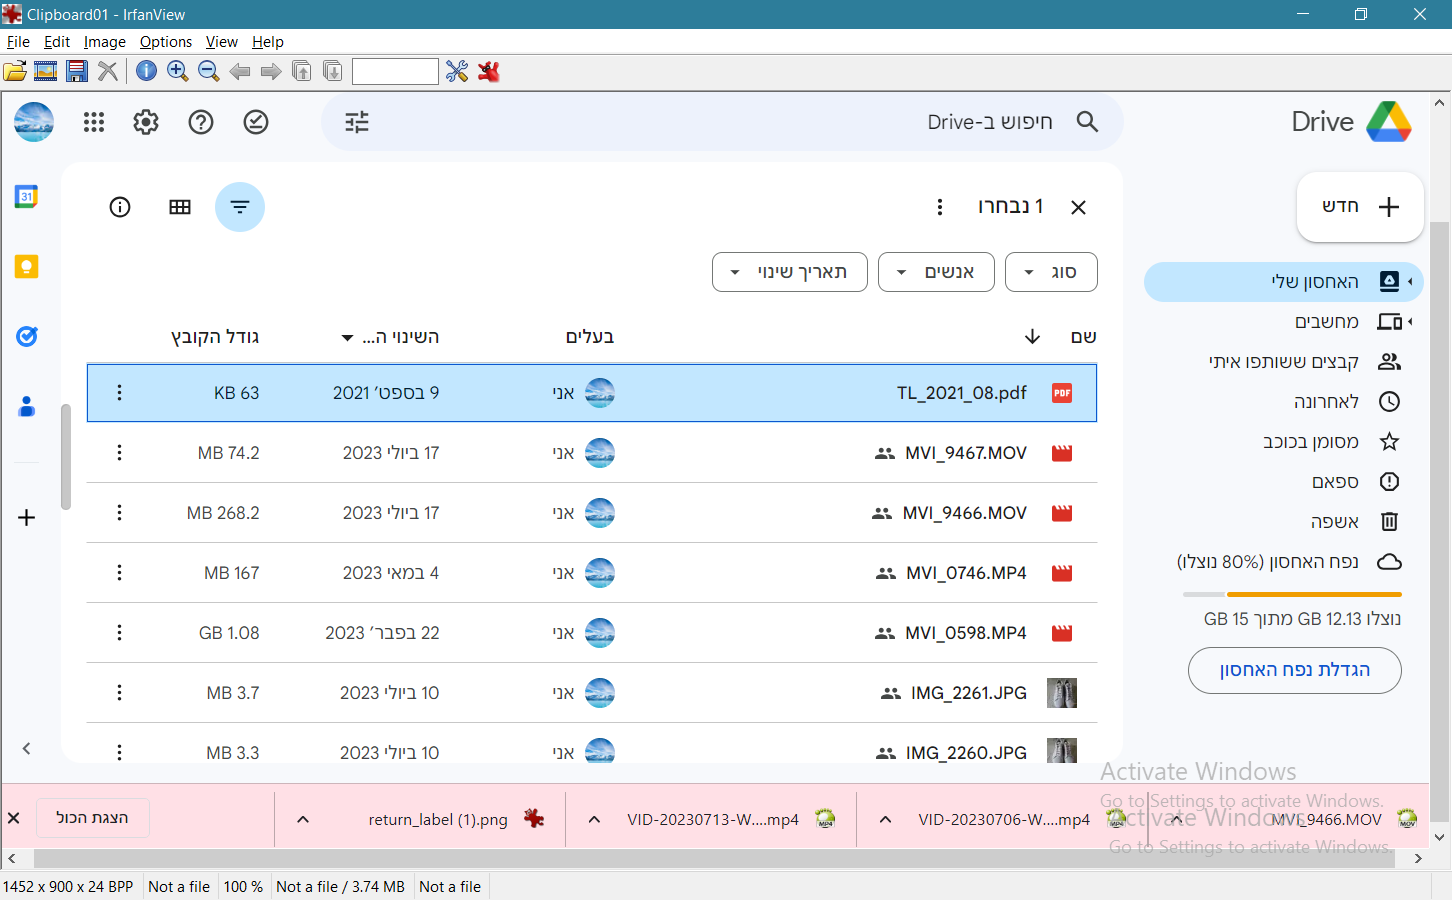Screen dimensions: 1452x900
Task: Click the IrfanView toolbar page number field
Action: tap(395, 71)
